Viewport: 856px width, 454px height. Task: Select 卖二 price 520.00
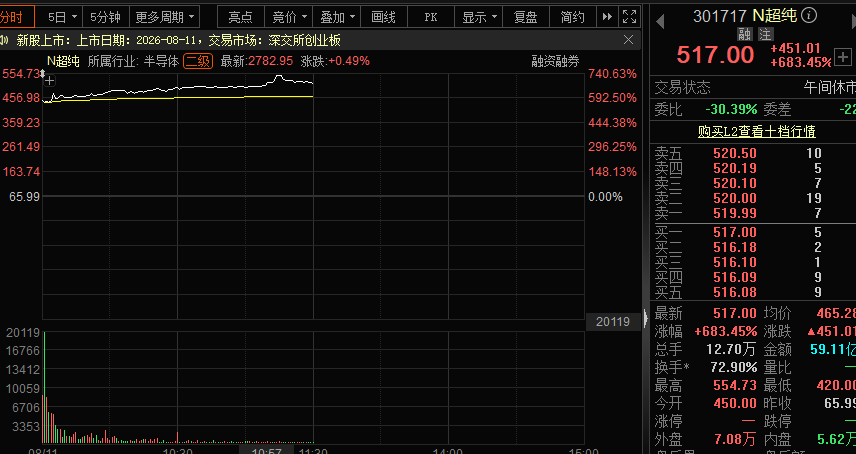[x=735, y=198]
